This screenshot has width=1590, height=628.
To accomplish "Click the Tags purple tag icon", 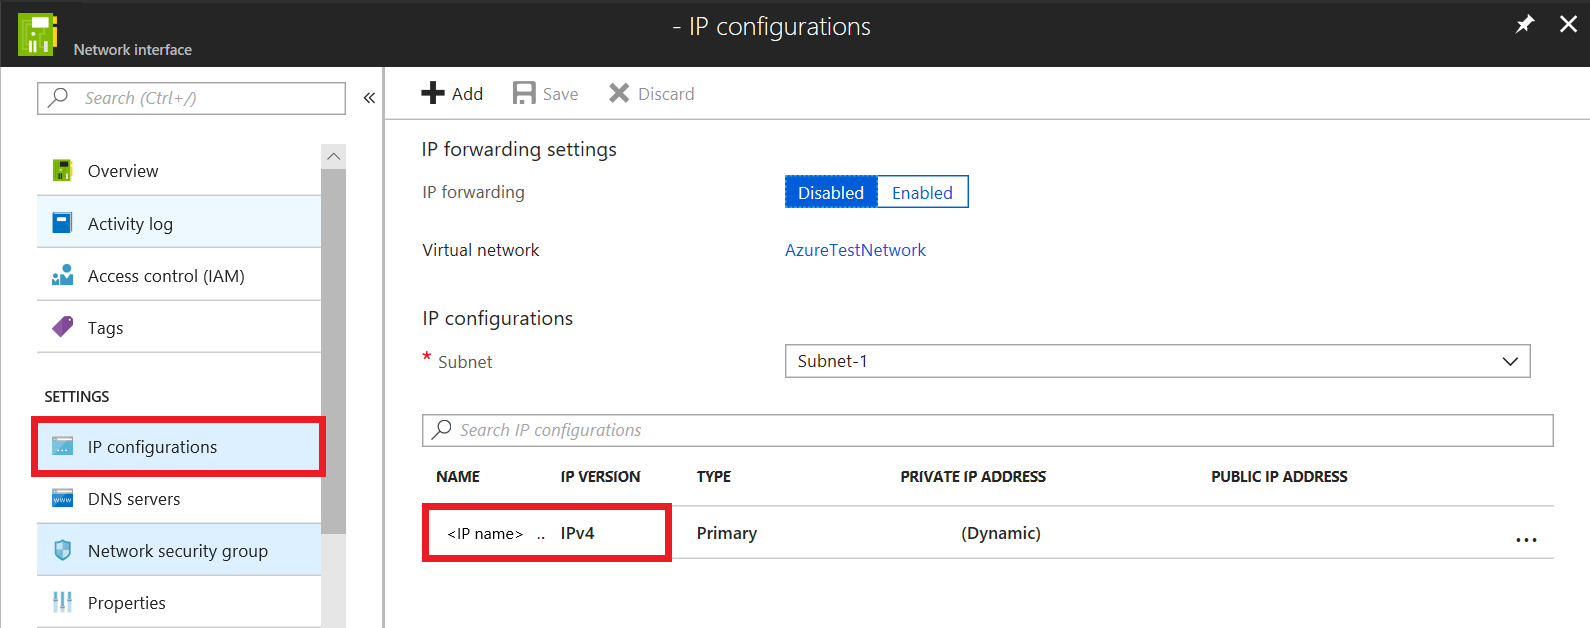I will [62, 327].
